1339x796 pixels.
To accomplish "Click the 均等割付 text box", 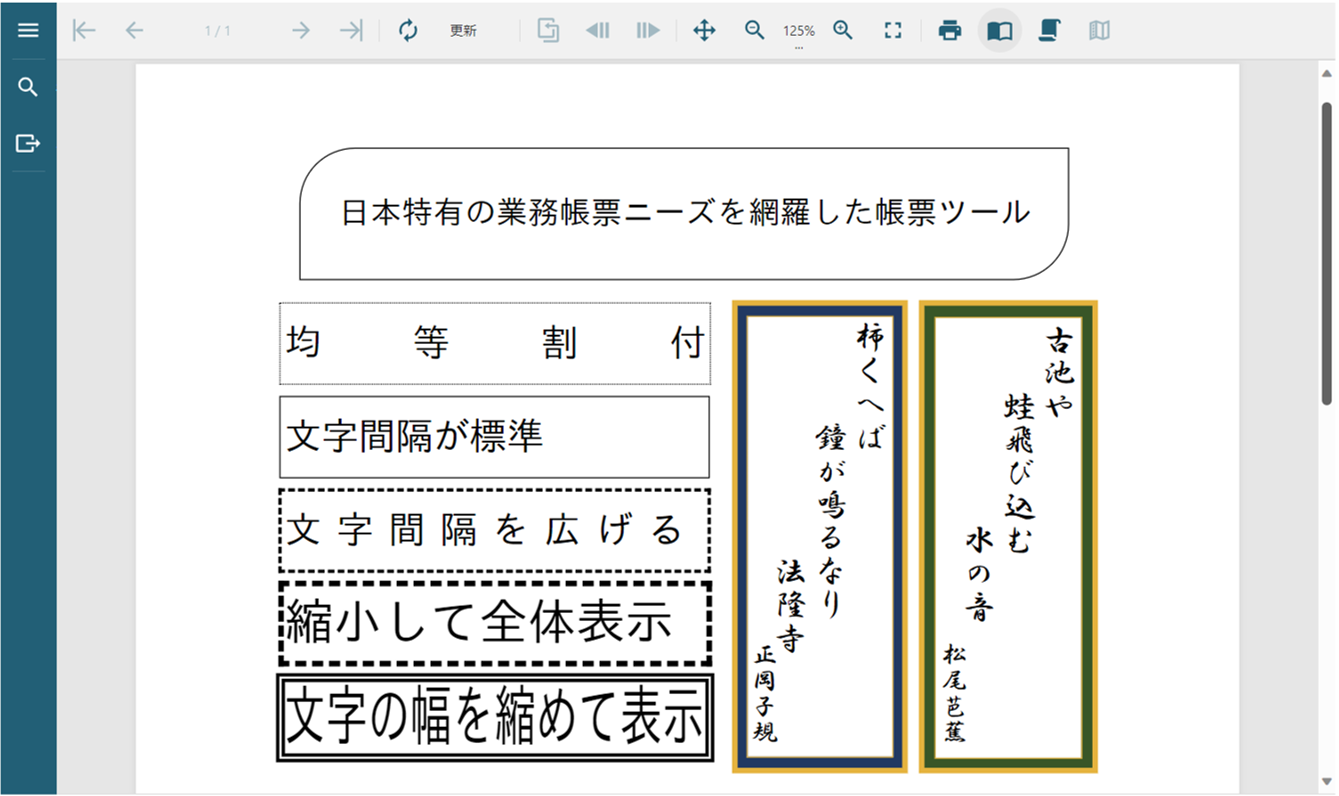I will [x=495, y=343].
